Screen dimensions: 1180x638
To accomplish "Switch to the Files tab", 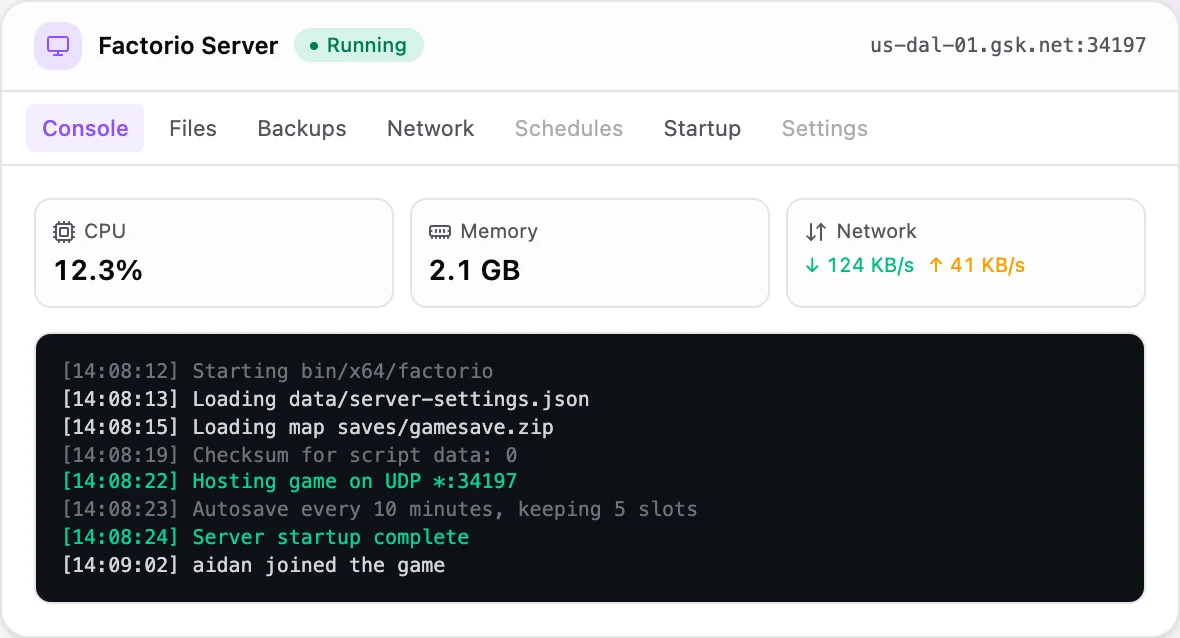I will point(193,128).
